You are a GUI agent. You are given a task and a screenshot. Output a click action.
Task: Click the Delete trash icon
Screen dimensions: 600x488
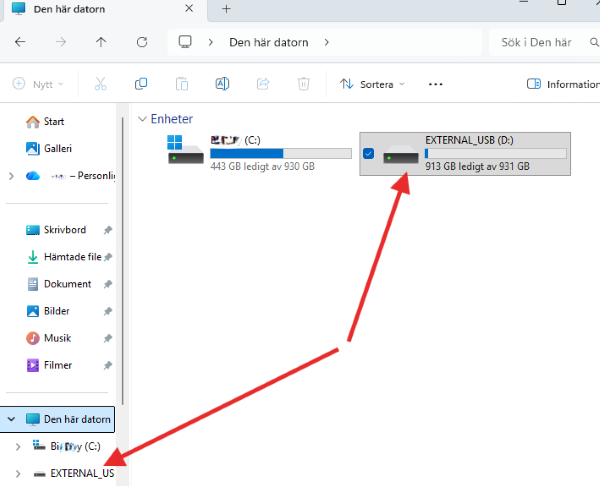pos(303,84)
